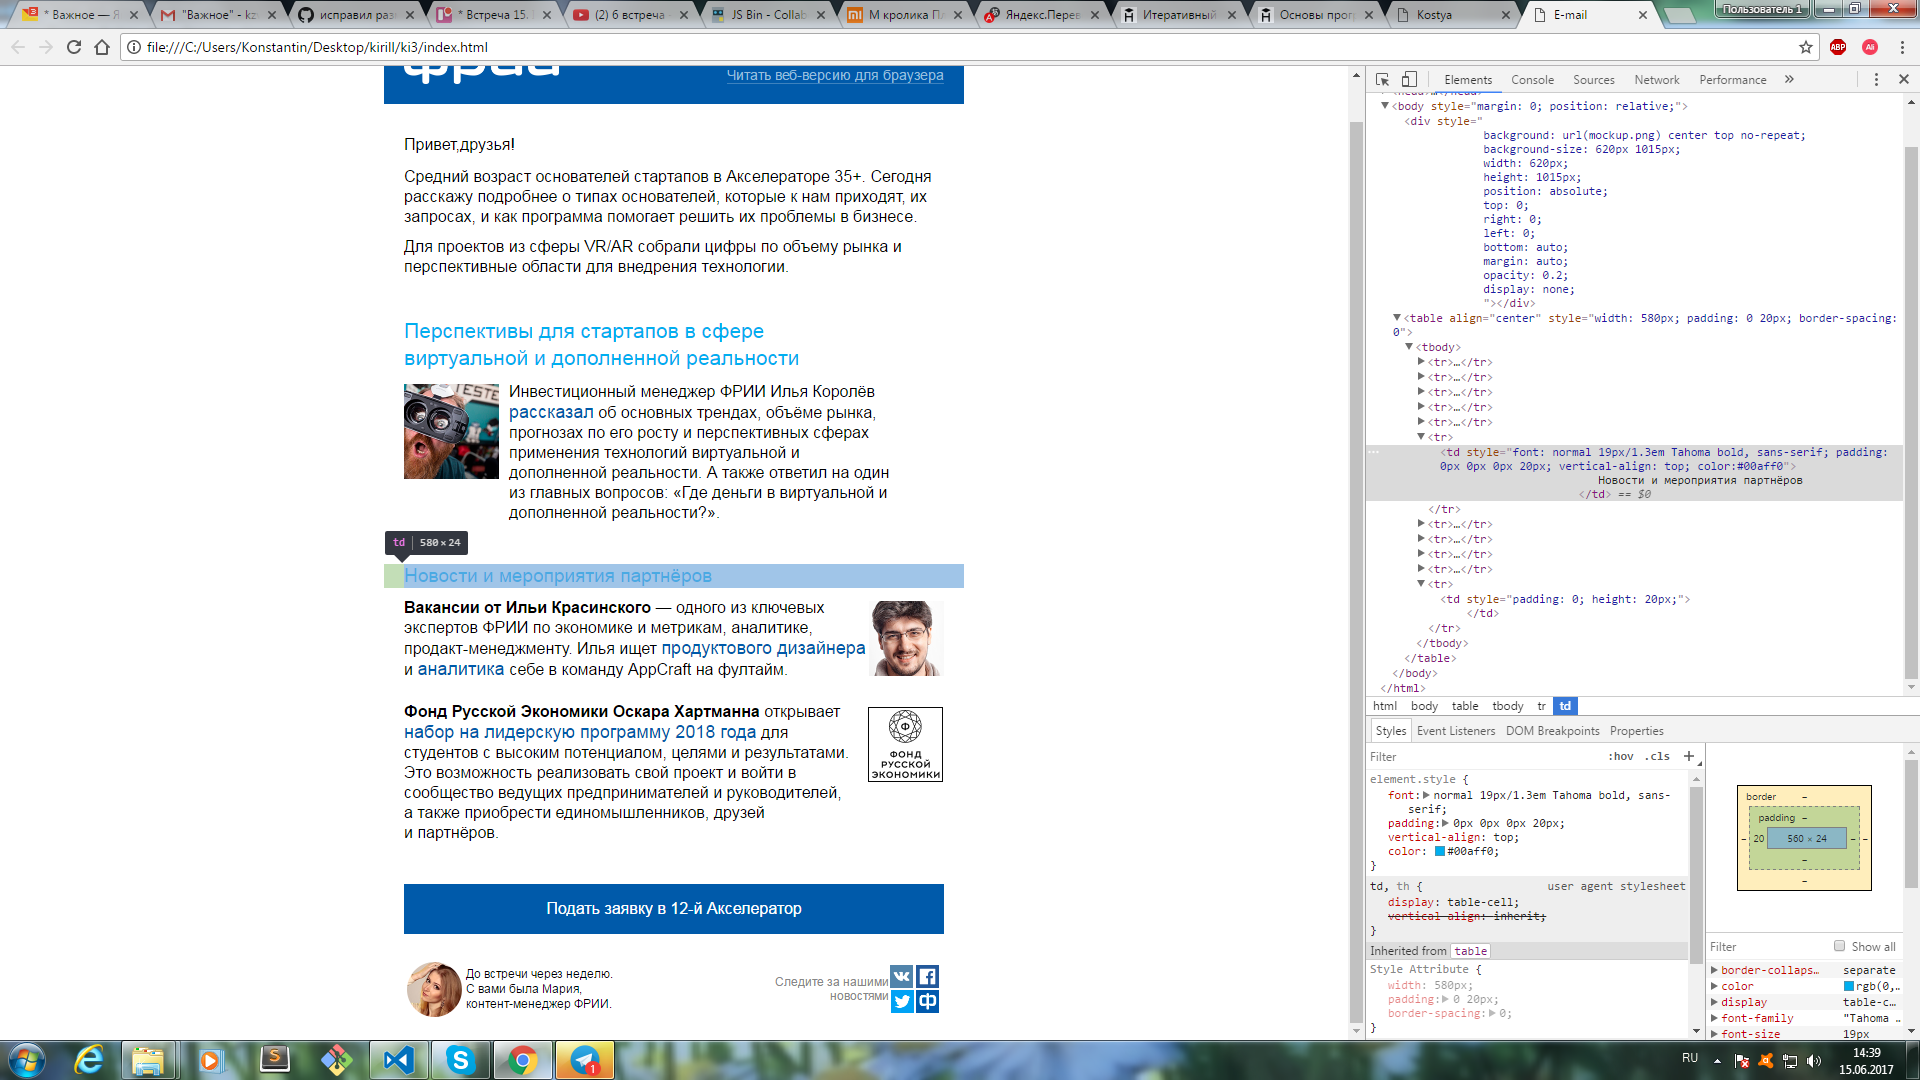This screenshot has height=1080, width=1920.
Task: Open the Adblock Plus extension icon
Action: [x=1838, y=47]
